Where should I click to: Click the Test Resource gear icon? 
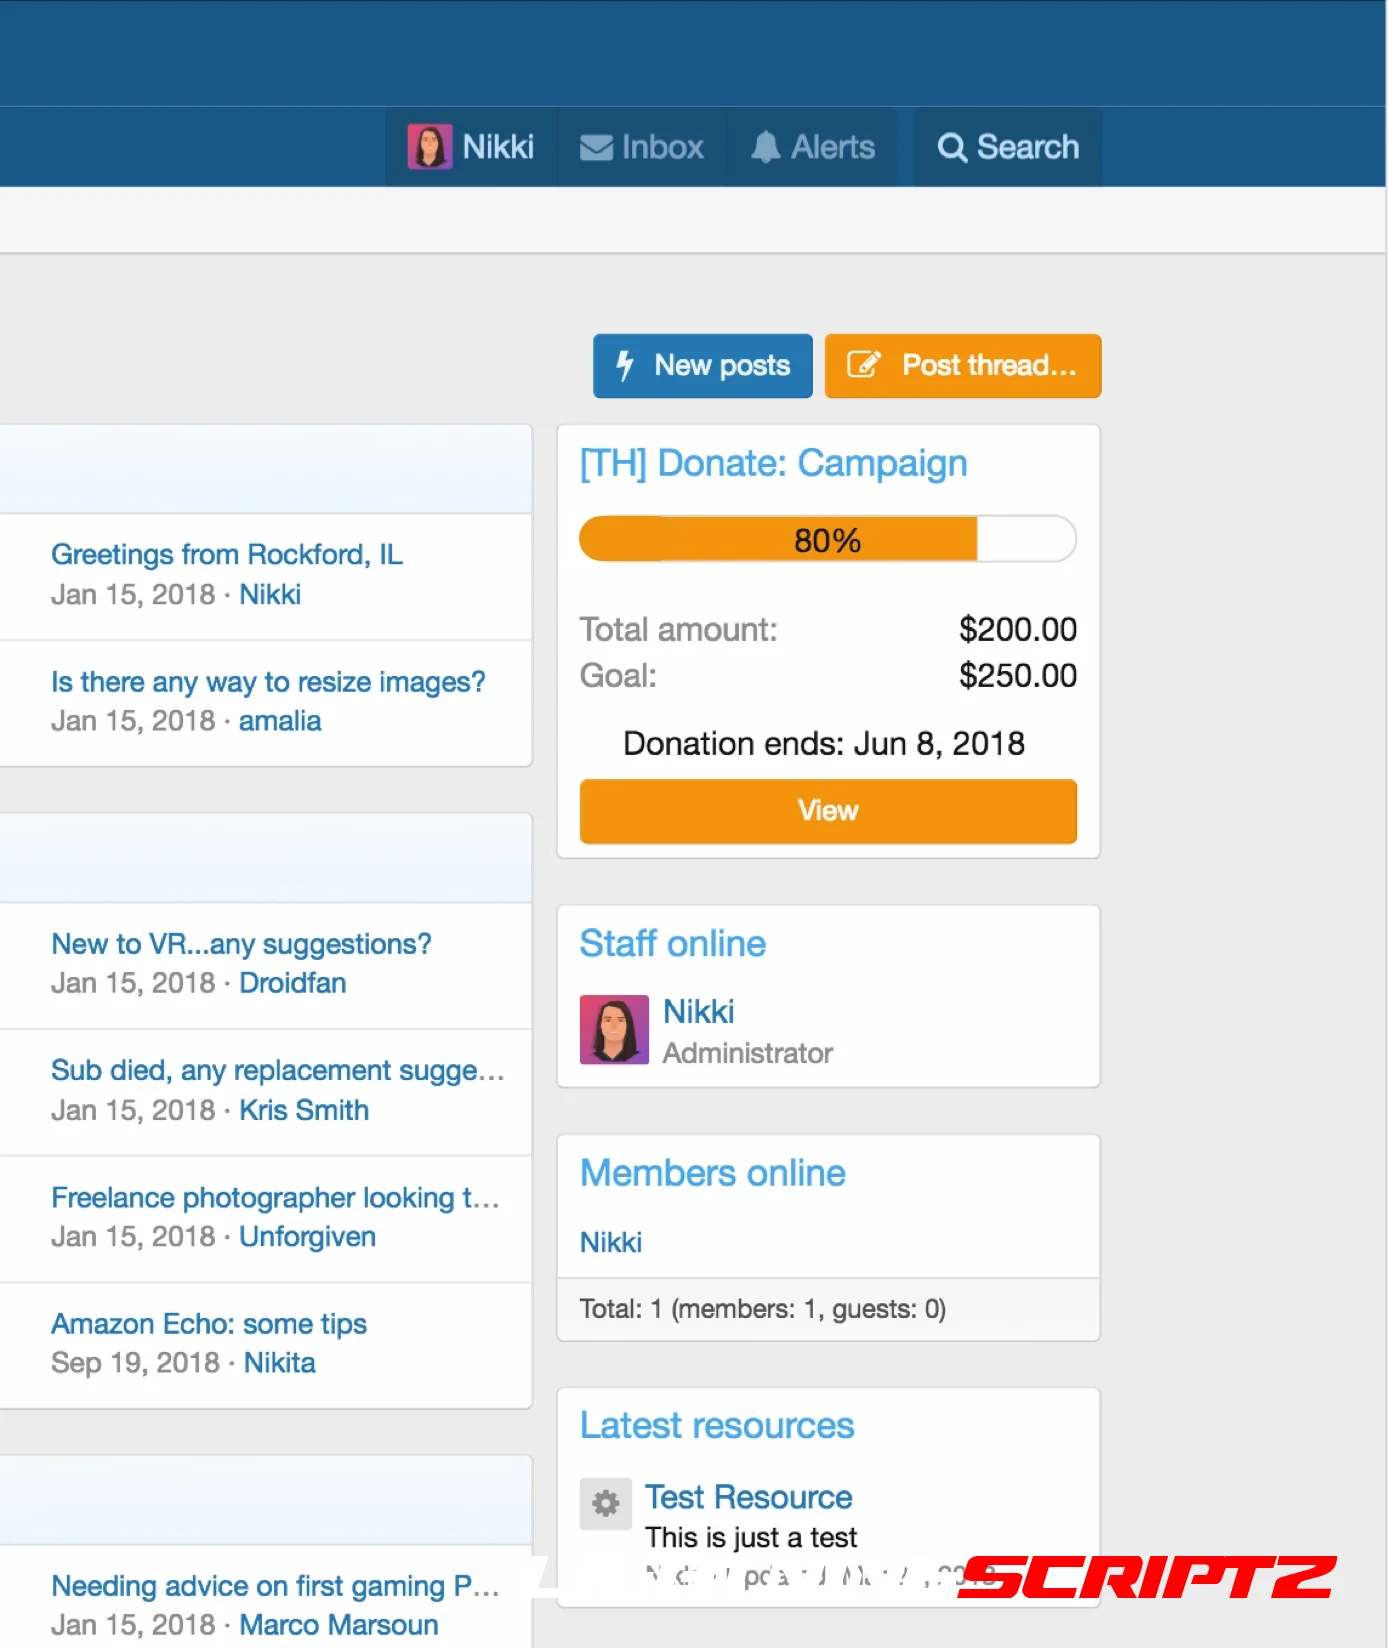click(x=606, y=1503)
